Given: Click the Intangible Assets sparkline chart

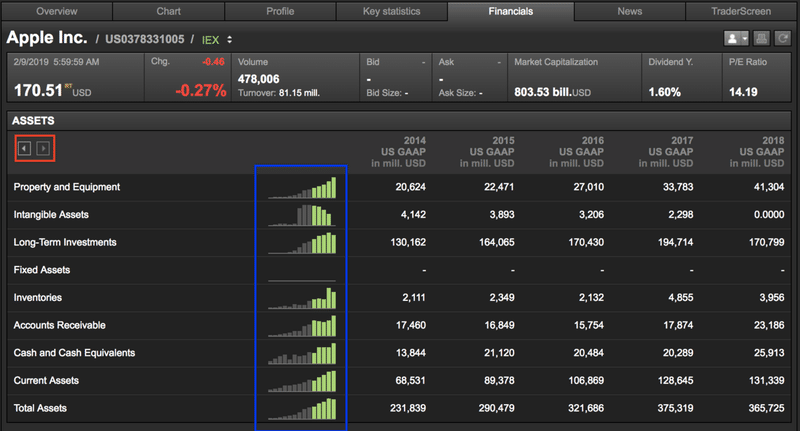Looking at the screenshot, I should [302, 215].
